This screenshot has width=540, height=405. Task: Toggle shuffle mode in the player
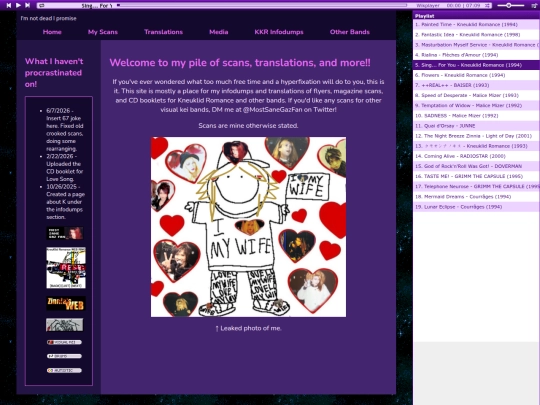[x=487, y=6]
